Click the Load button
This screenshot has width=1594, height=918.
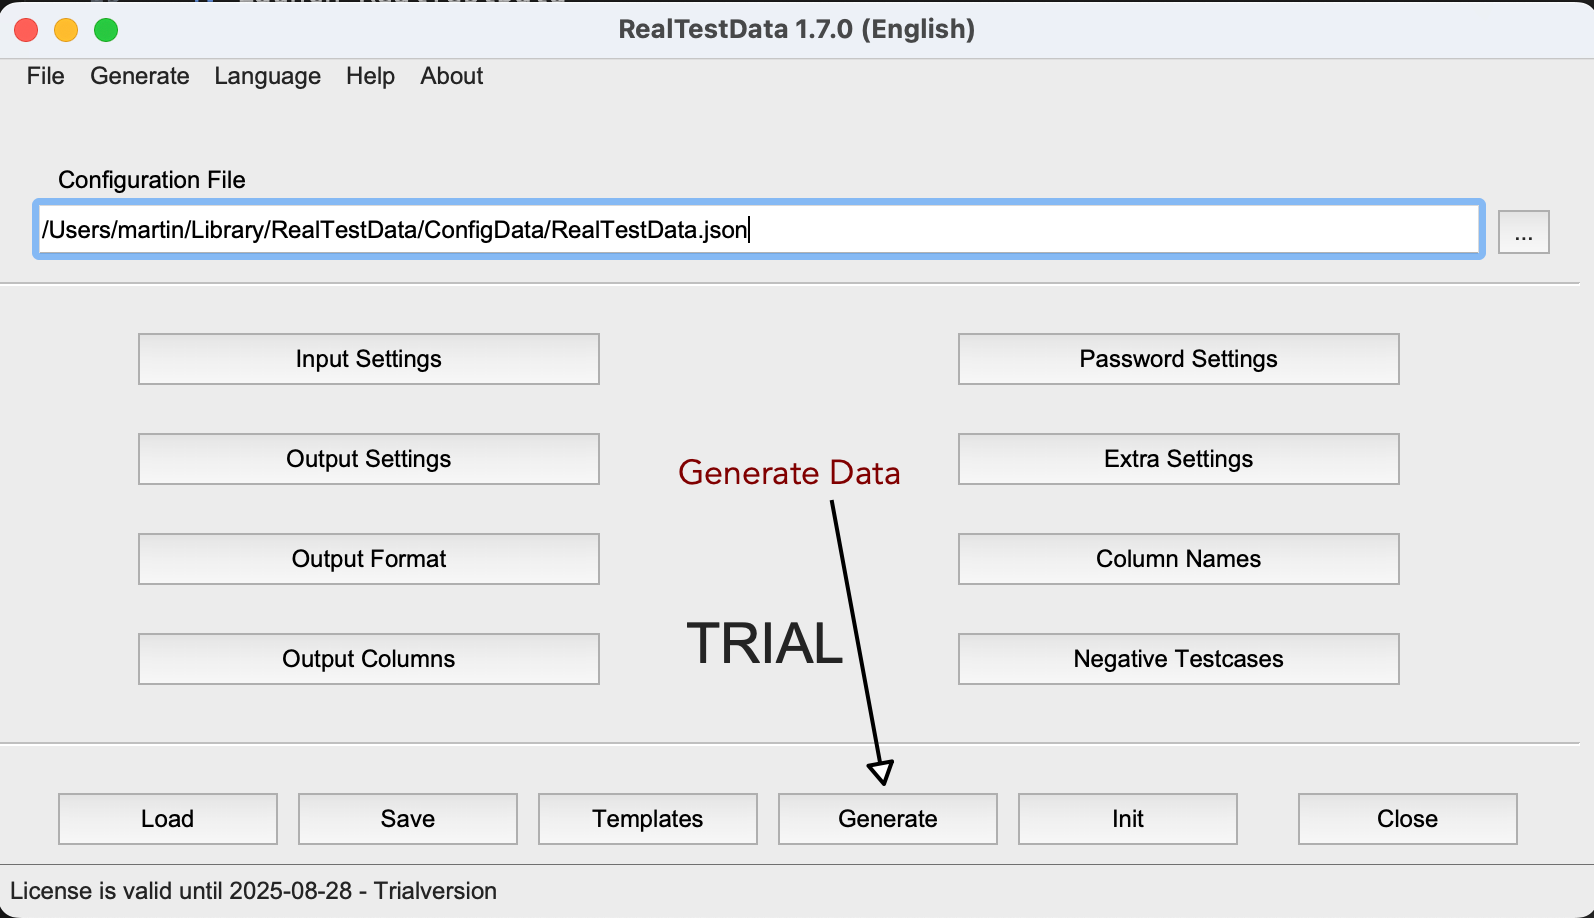tap(168, 819)
